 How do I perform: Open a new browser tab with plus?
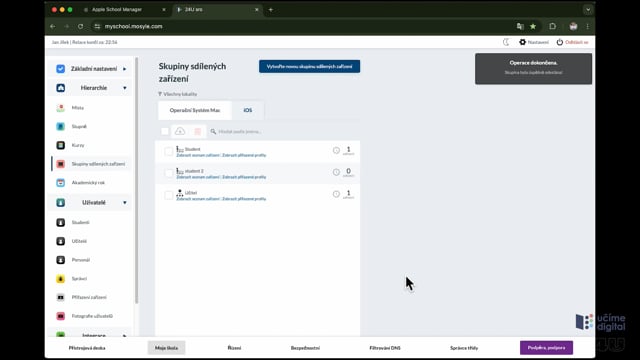(271, 9)
